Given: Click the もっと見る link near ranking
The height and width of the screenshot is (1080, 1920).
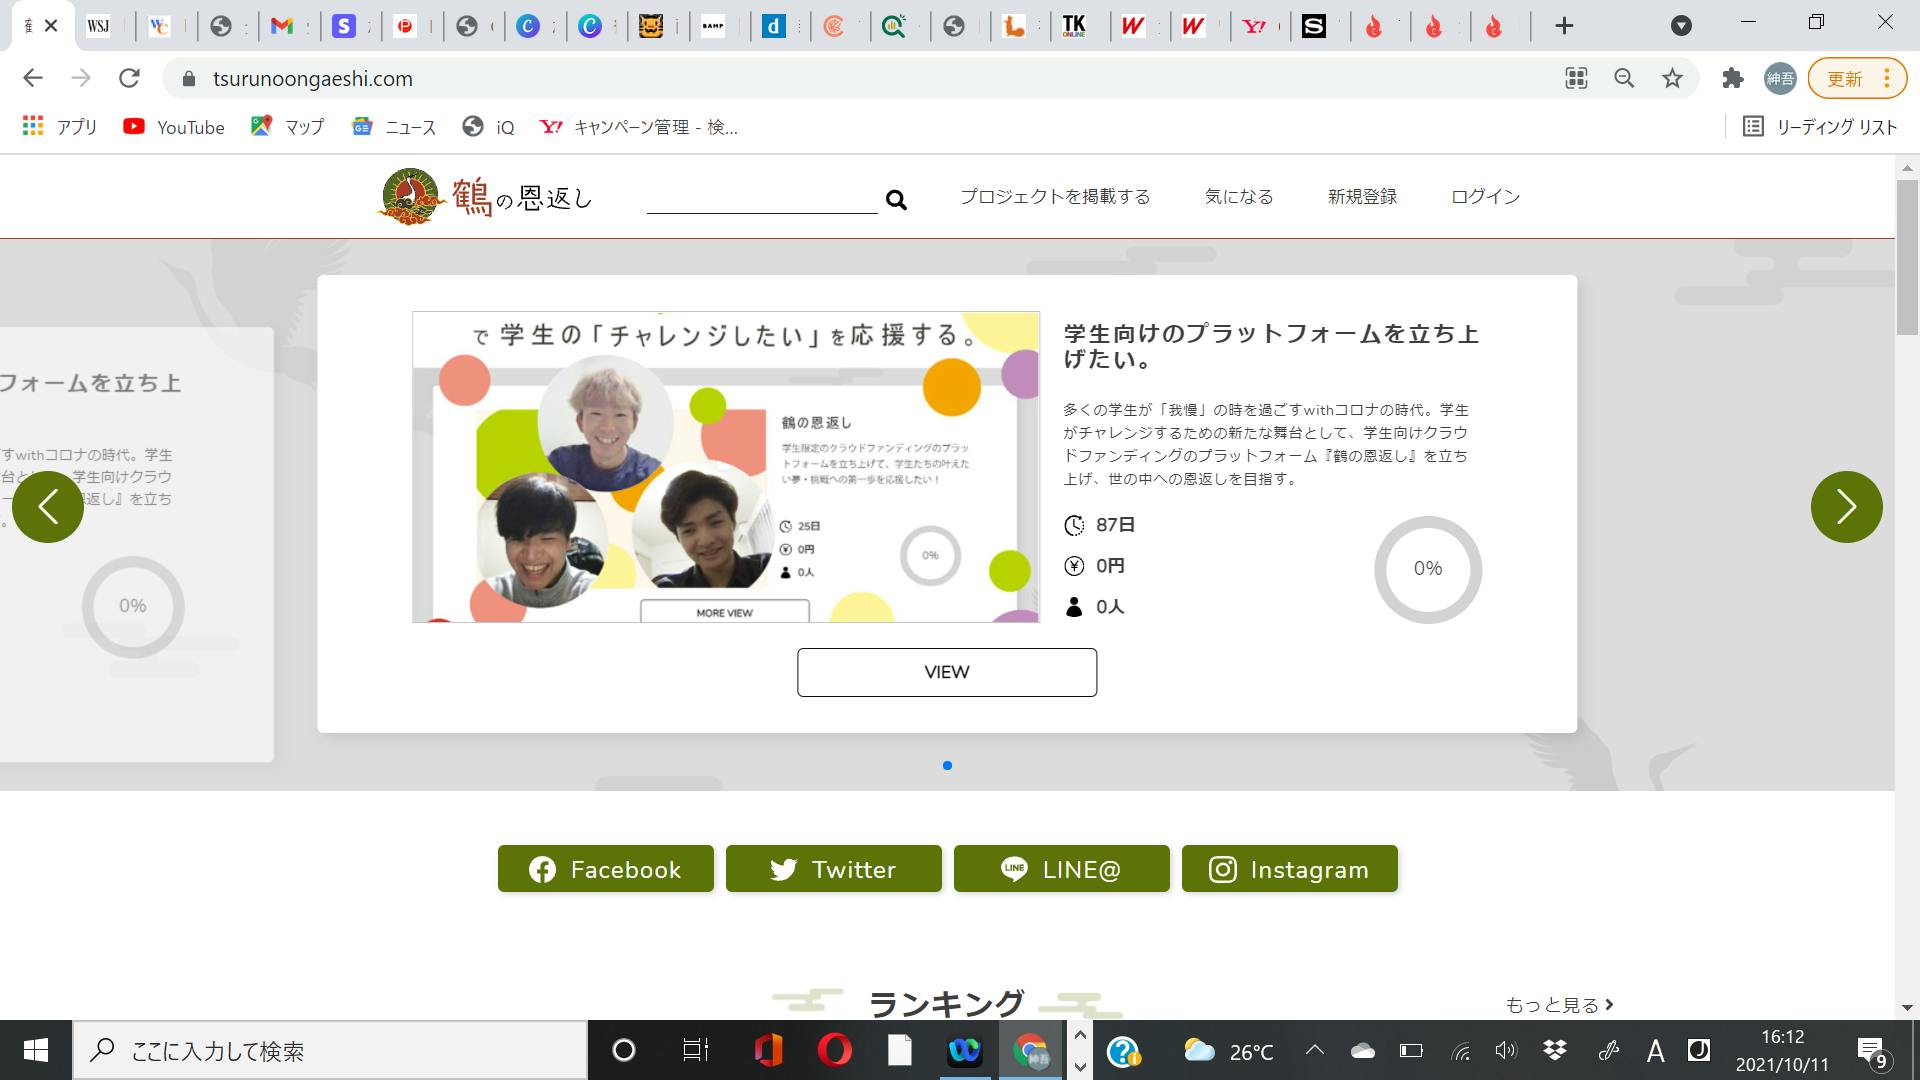Looking at the screenshot, I should (1559, 1005).
